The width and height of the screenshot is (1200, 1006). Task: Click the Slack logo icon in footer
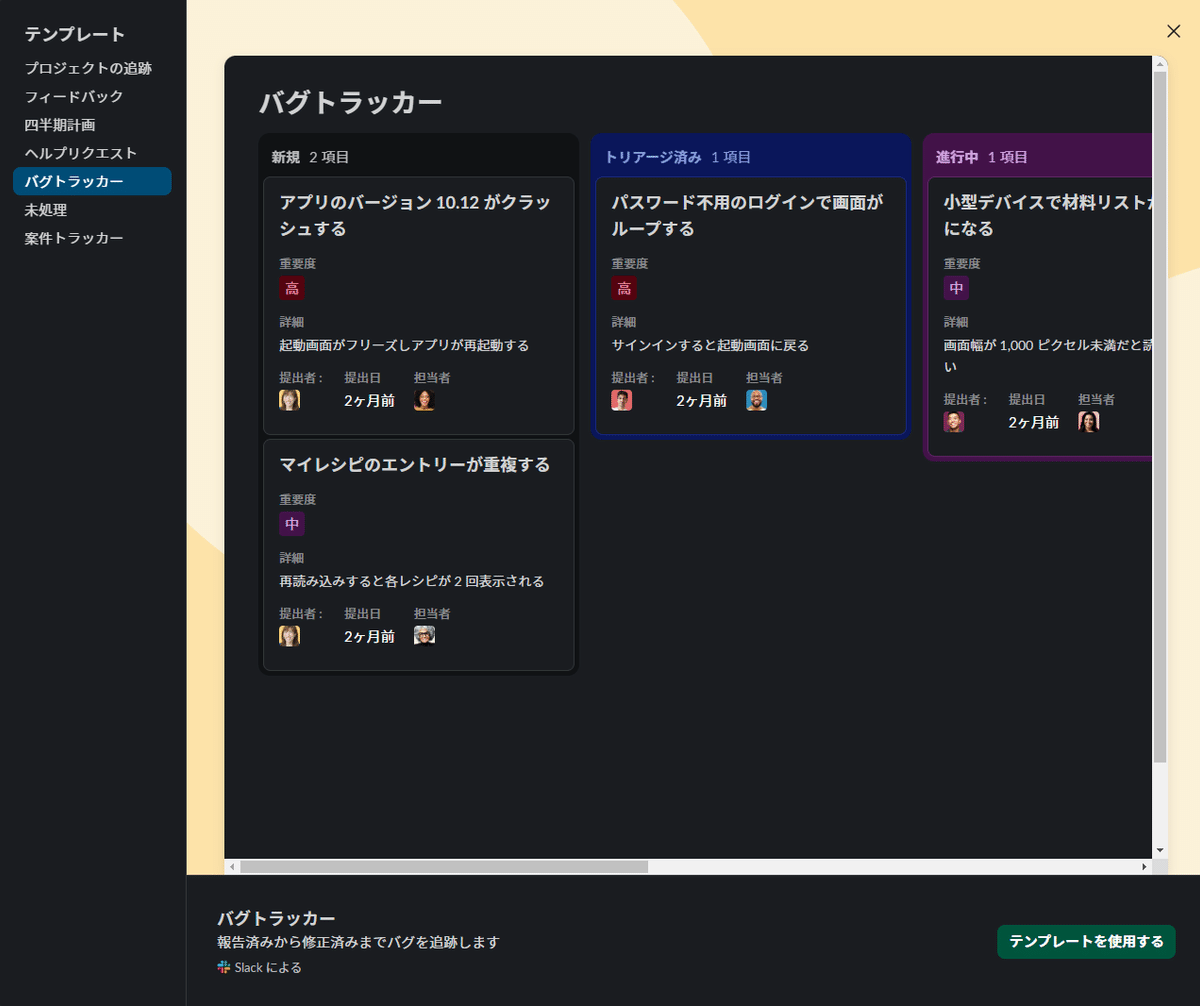coord(224,967)
